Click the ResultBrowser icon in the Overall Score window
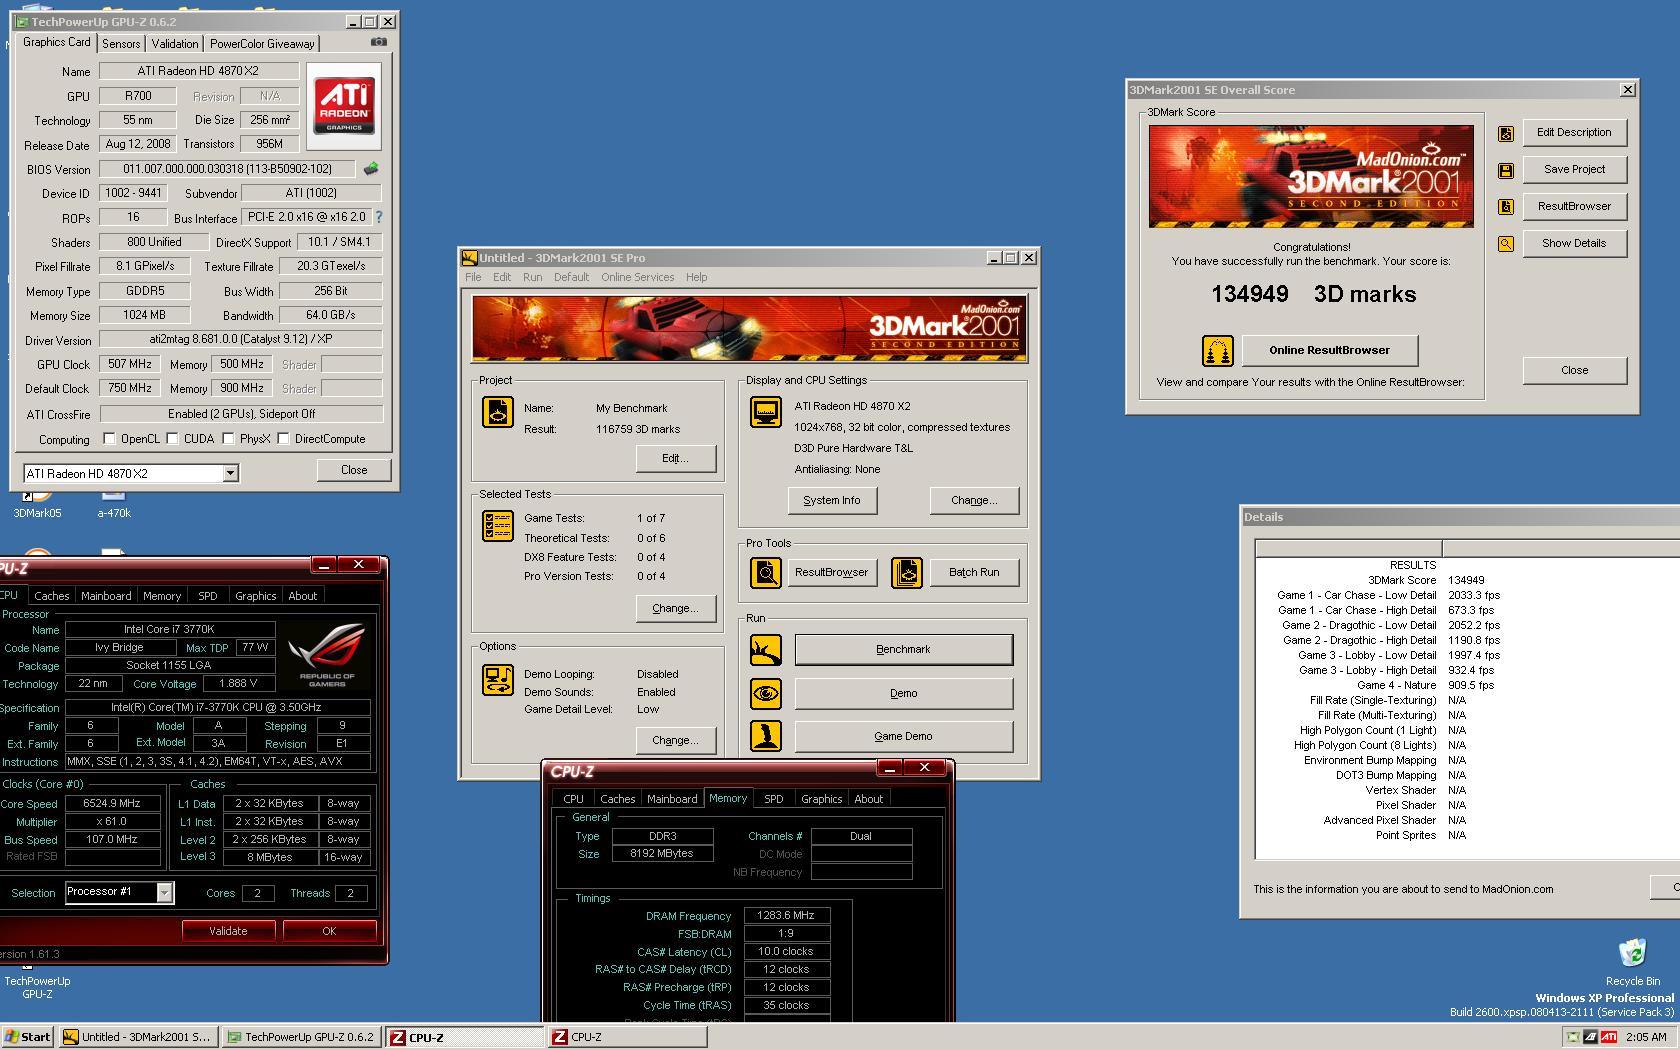Screen dimensions: 1680x1050 click(1506, 207)
